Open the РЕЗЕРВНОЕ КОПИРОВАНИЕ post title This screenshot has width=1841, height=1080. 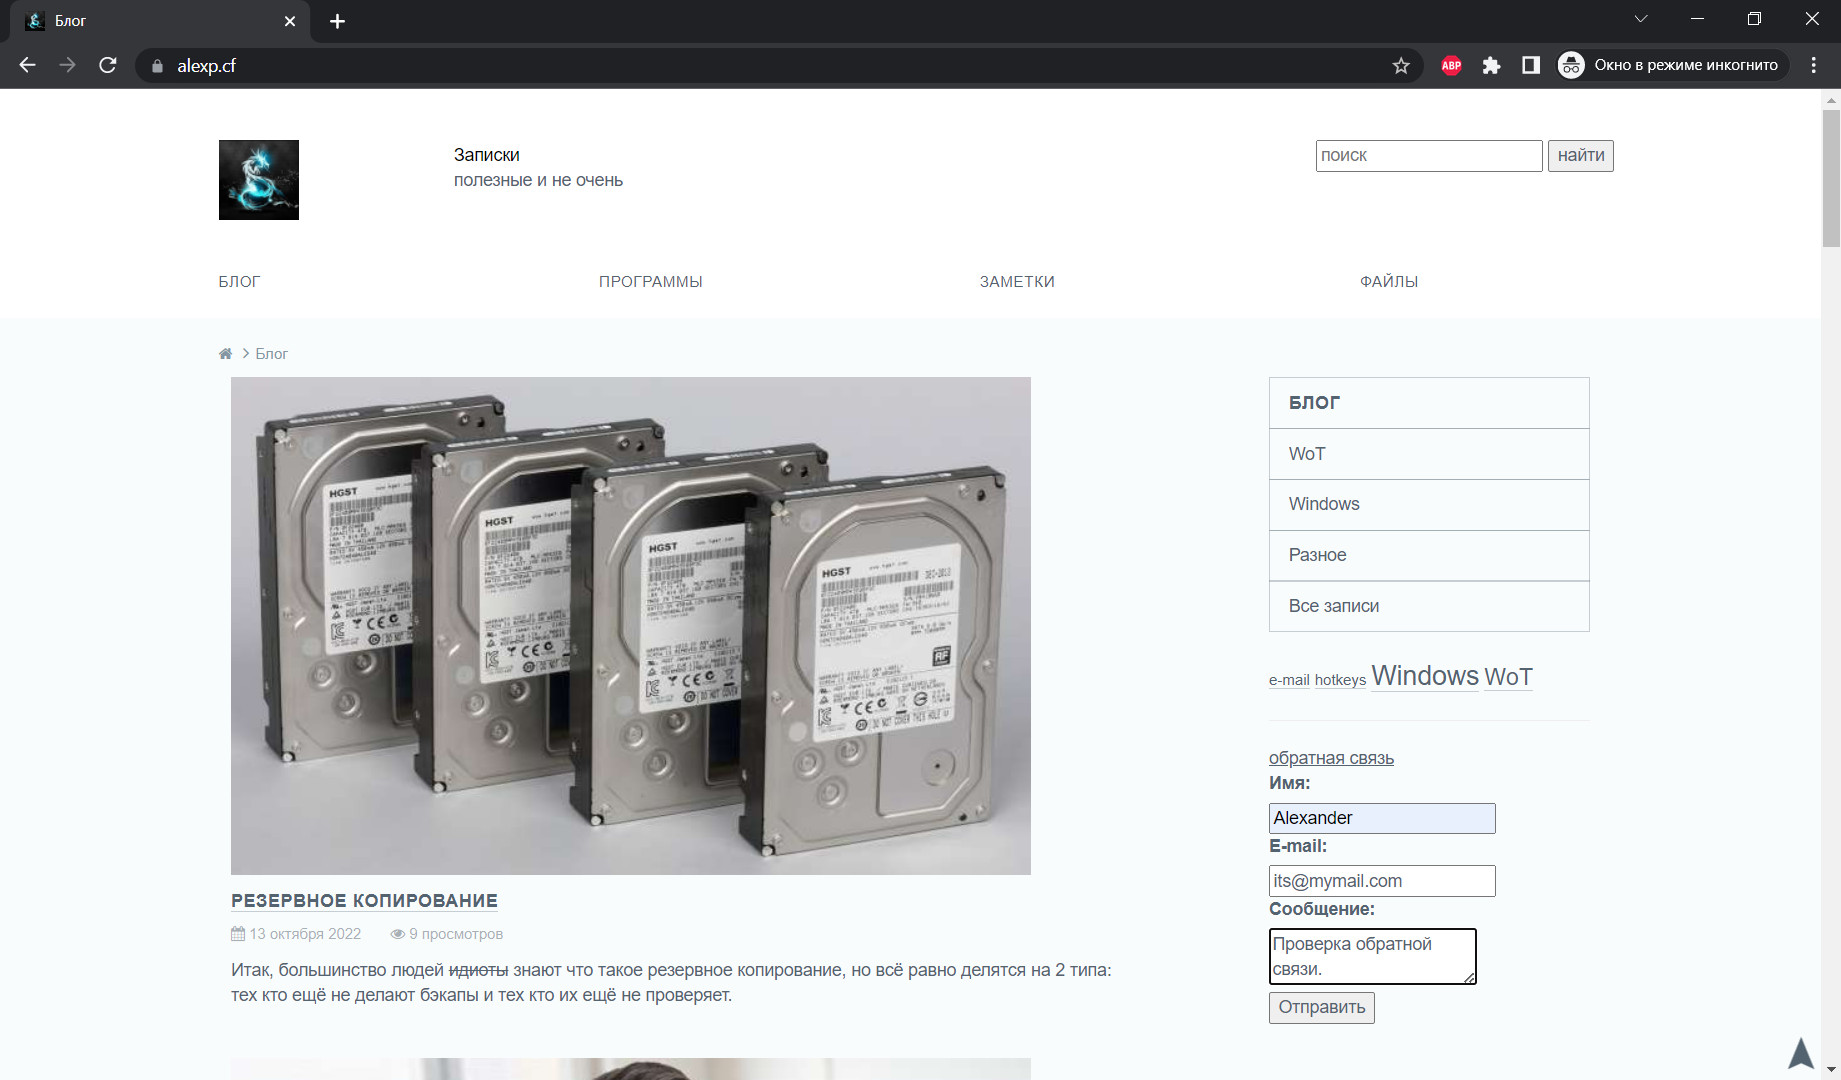click(364, 901)
